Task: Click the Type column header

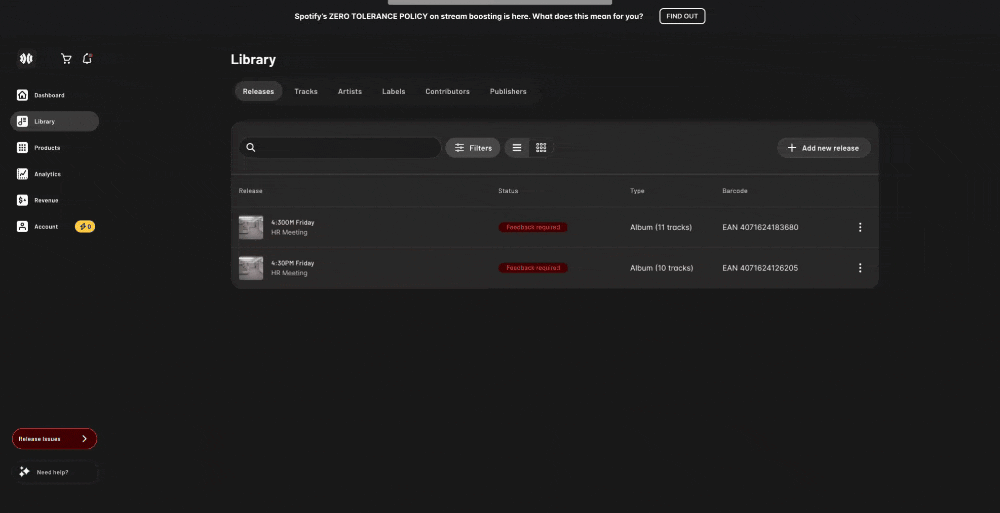Action: [637, 191]
